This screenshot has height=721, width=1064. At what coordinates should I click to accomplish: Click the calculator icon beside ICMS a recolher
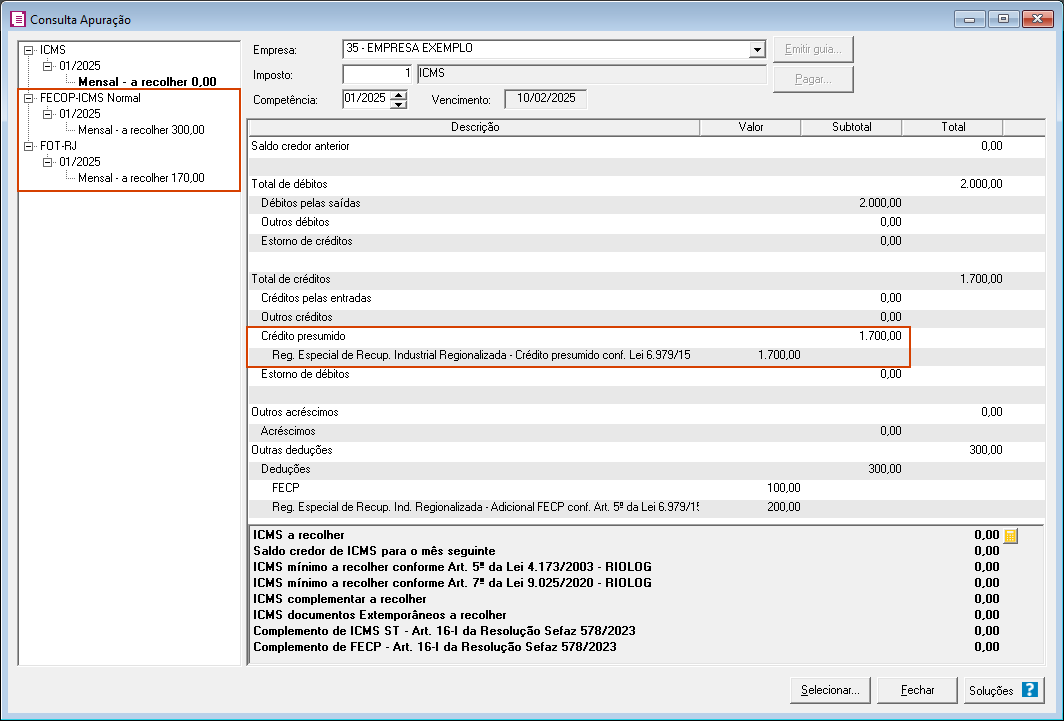click(x=1010, y=536)
